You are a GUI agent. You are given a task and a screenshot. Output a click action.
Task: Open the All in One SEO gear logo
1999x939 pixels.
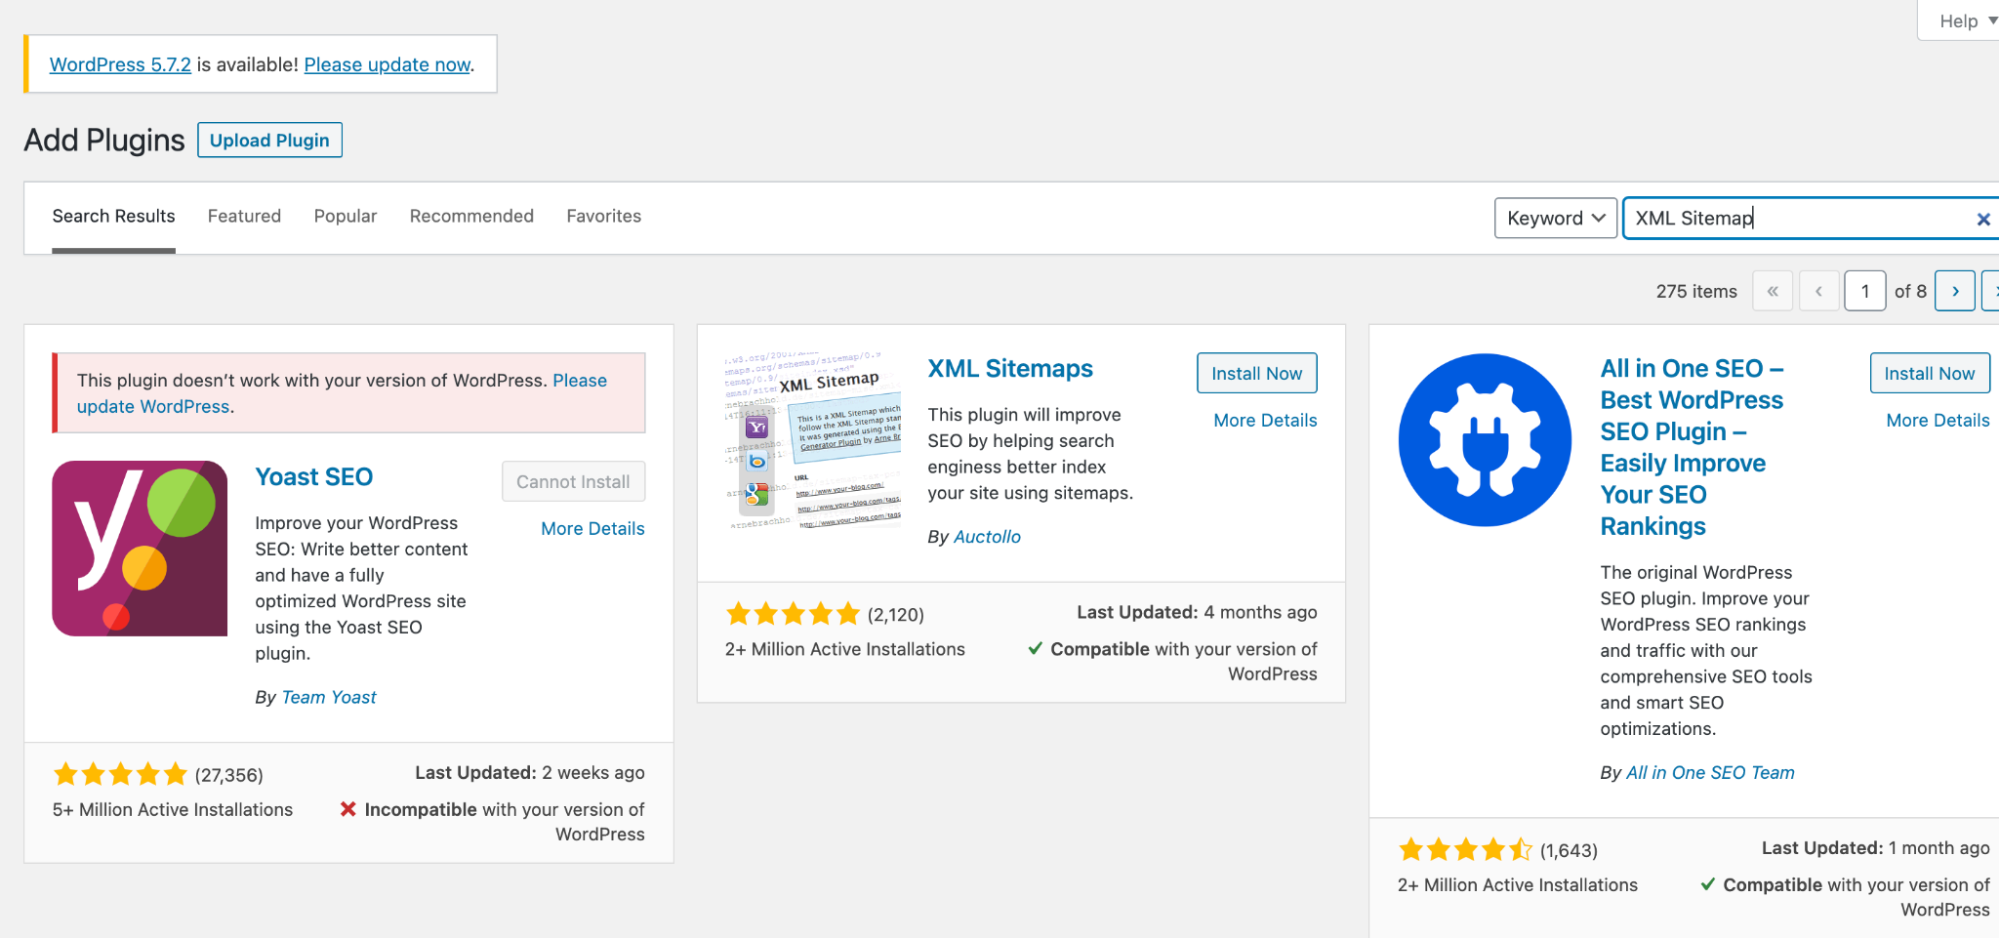1485,440
